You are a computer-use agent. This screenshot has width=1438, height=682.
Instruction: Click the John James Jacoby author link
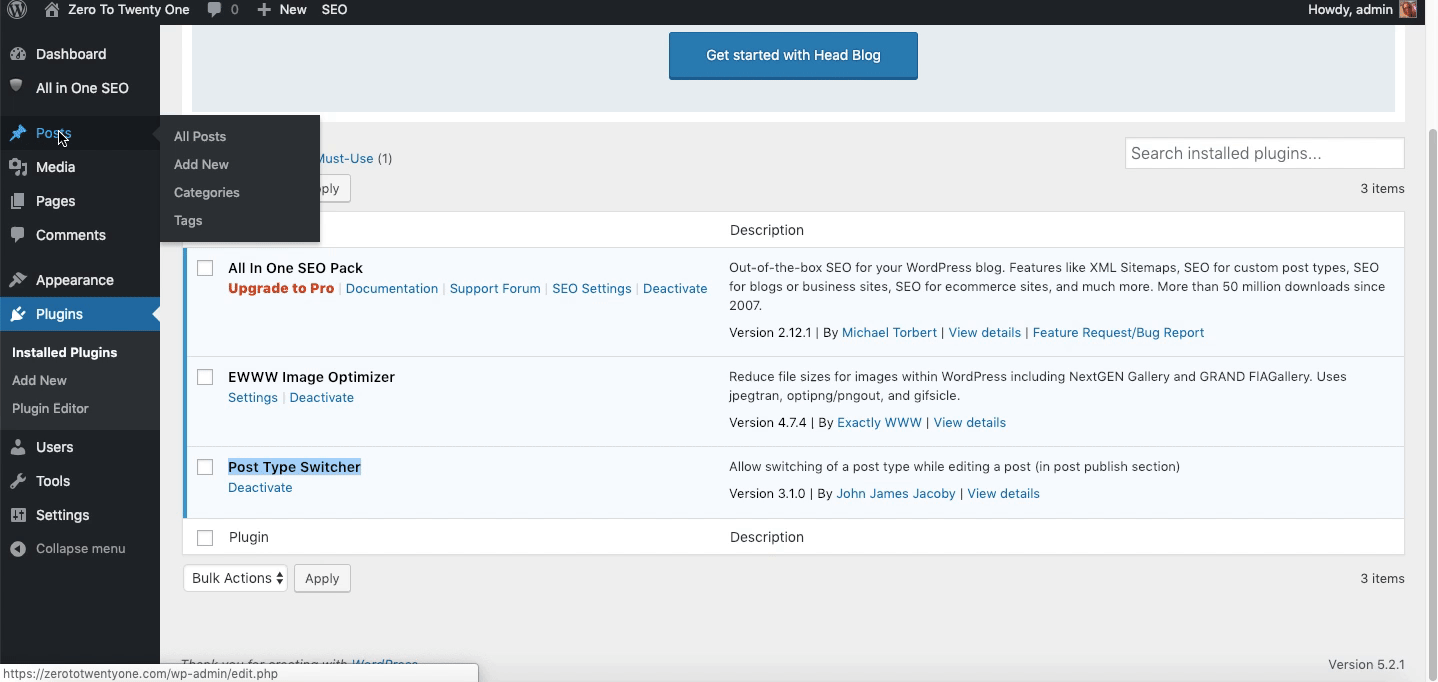[x=896, y=493]
